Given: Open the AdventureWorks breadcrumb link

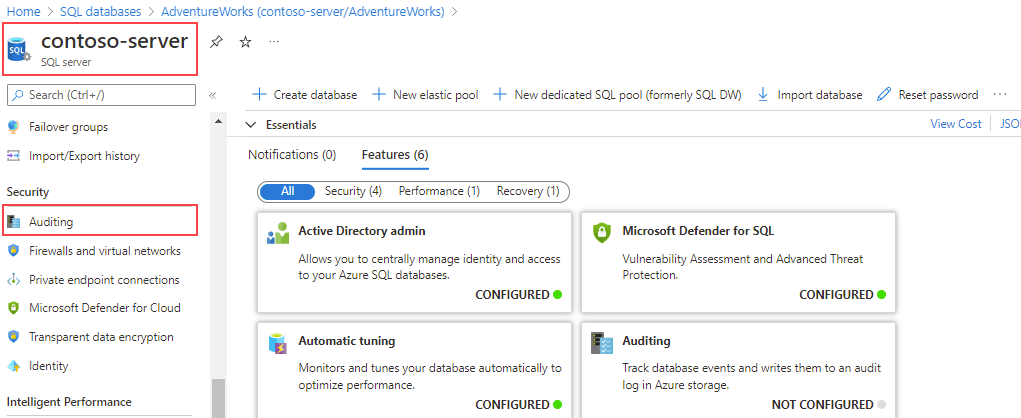Looking at the screenshot, I should (x=303, y=11).
